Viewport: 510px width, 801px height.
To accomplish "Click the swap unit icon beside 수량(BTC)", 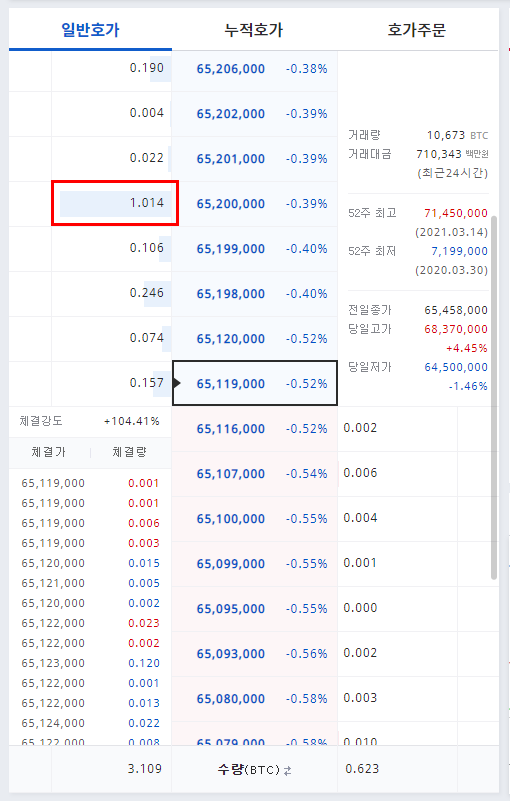I will click(x=288, y=770).
